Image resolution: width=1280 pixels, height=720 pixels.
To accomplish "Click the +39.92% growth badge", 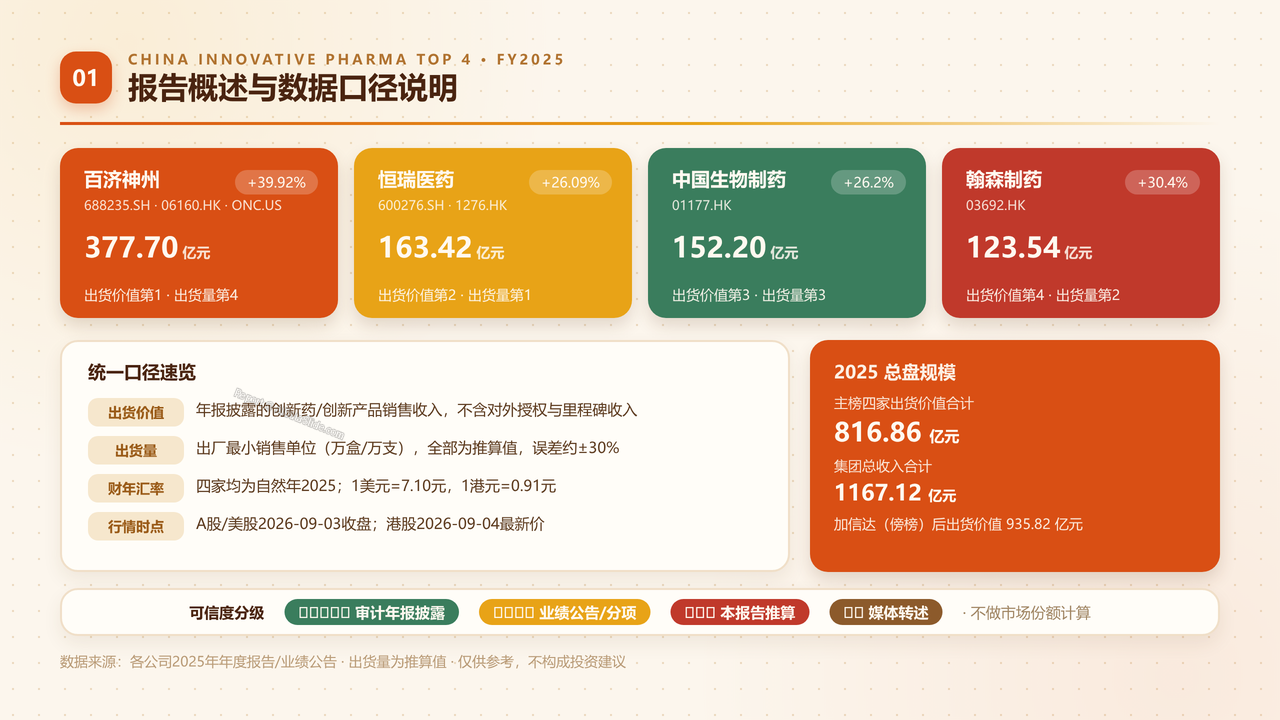I will pyautogui.click(x=277, y=182).
